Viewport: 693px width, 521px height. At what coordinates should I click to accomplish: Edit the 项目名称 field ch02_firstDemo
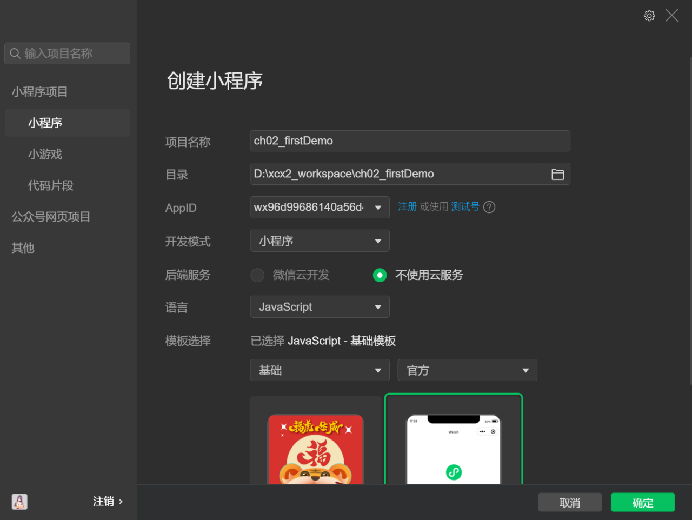(x=410, y=141)
